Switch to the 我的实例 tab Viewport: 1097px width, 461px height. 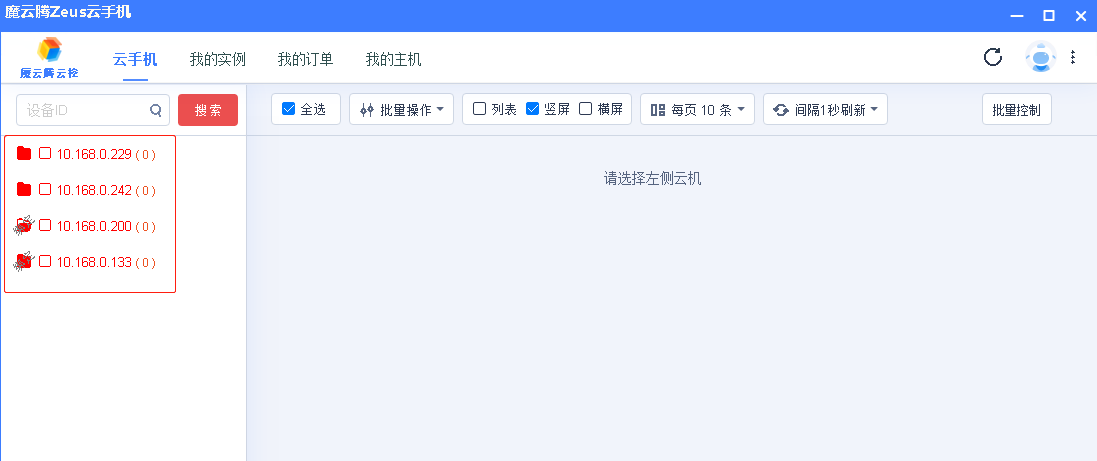point(218,59)
